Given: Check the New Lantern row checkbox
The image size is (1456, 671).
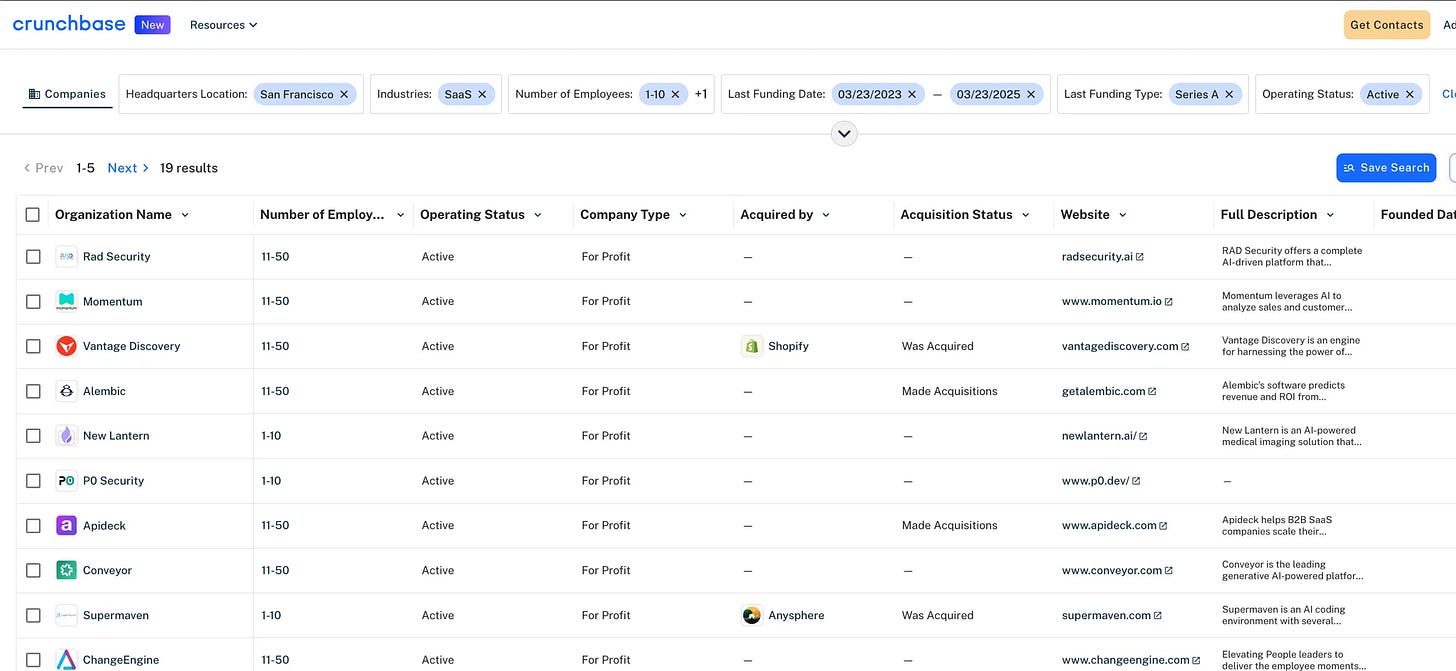Looking at the screenshot, I should 33,436.
